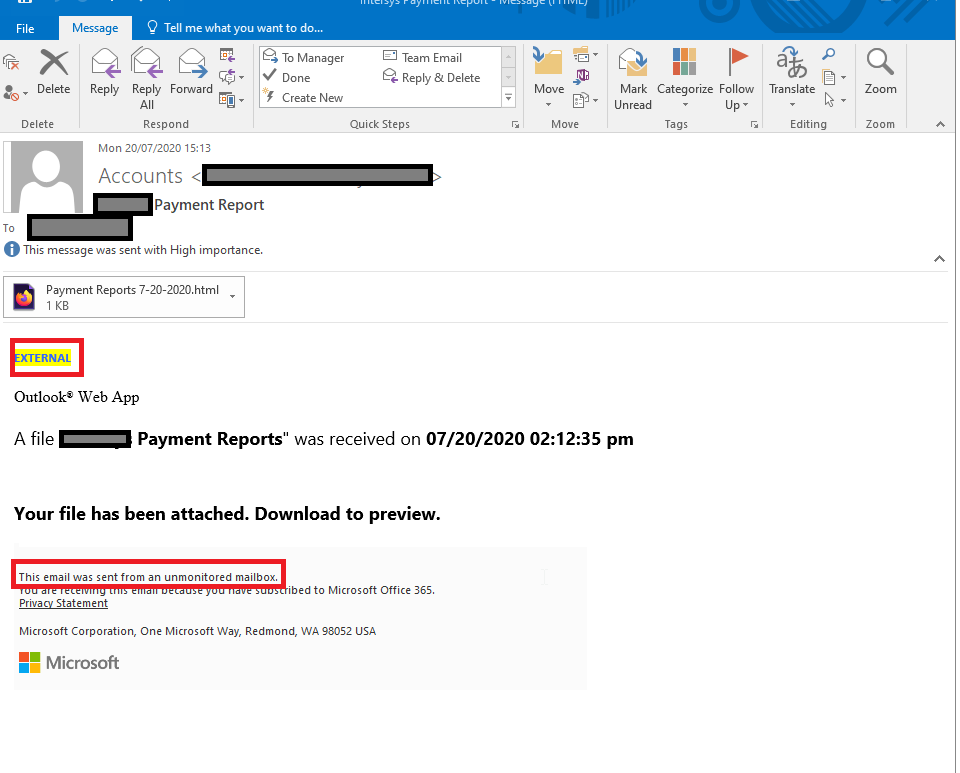Open the Payment Reports 7-20-2020.html attachment

[x=124, y=297]
